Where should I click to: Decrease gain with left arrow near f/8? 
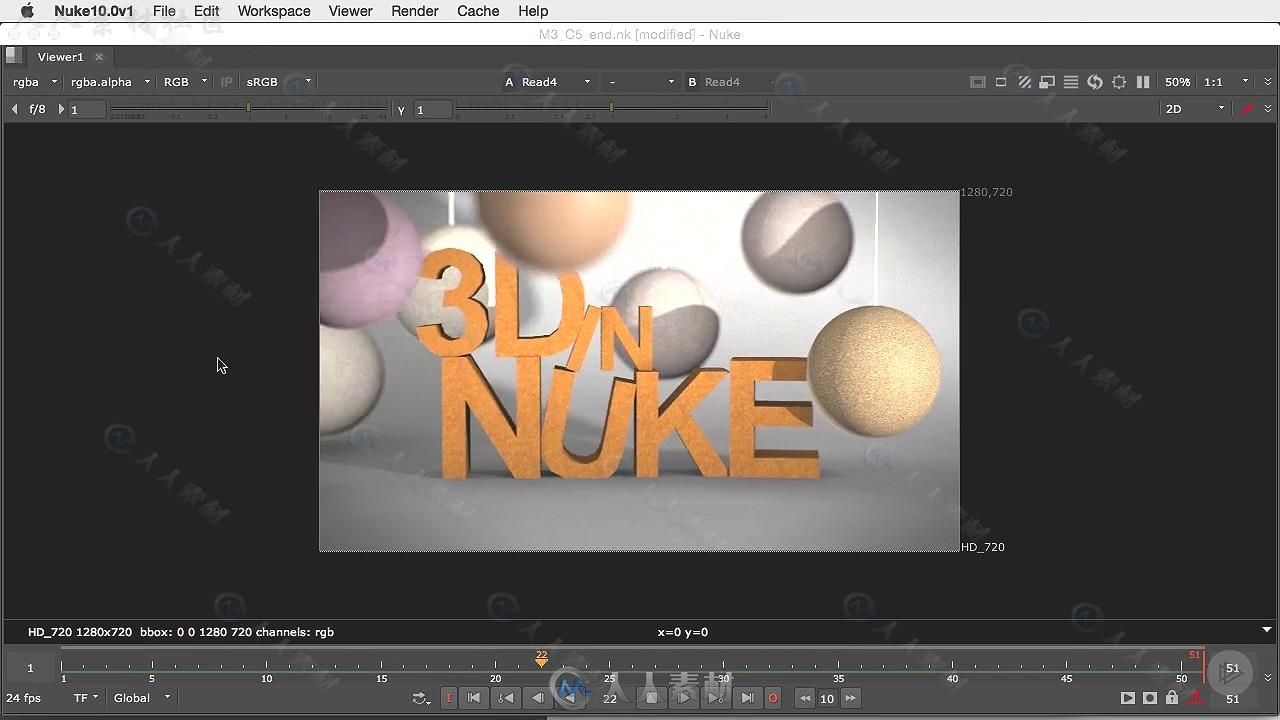click(14, 109)
